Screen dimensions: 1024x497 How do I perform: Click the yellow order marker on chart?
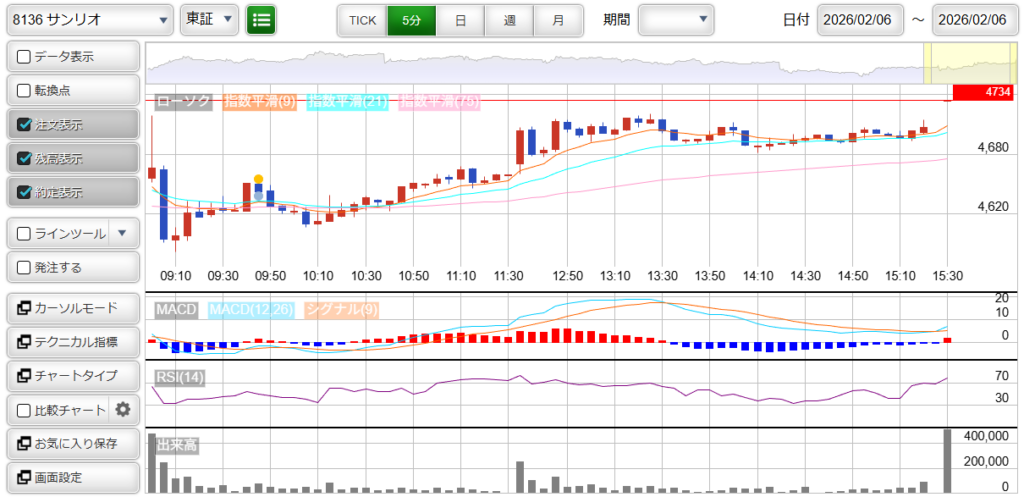tap(258, 179)
